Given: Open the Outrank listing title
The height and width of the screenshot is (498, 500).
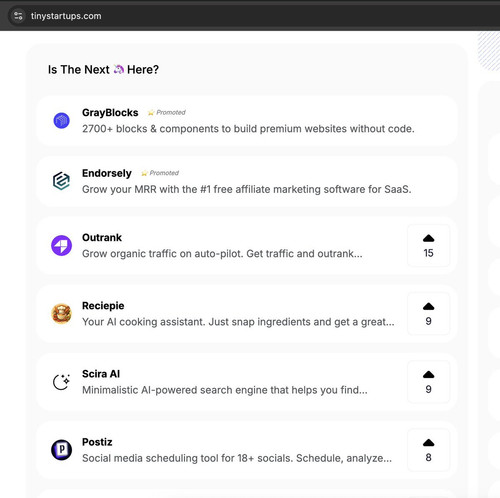Looking at the screenshot, I should [x=102, y=238].
